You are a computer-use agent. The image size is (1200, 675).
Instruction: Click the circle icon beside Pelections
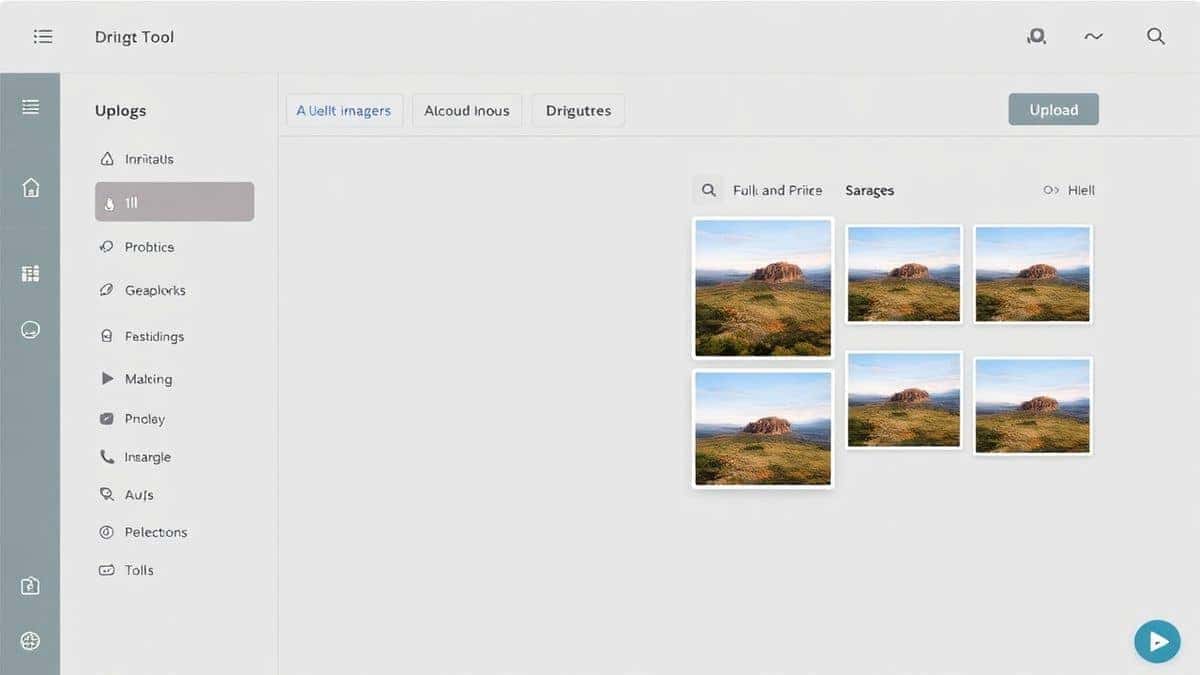coord(107,532)
